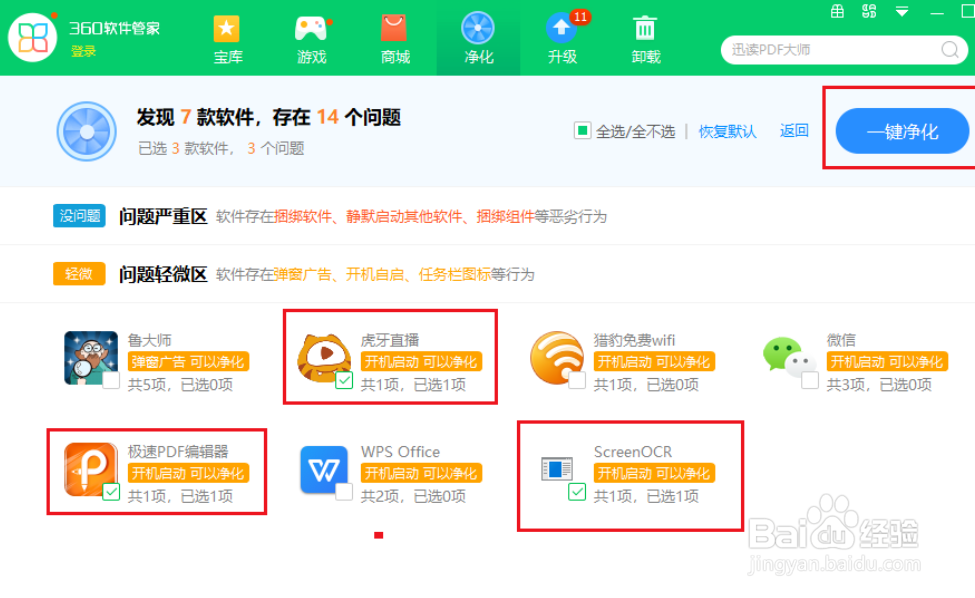Click the 鲁大师 app icon
This screenshot has width=975, height=598.
click(91, 357)
